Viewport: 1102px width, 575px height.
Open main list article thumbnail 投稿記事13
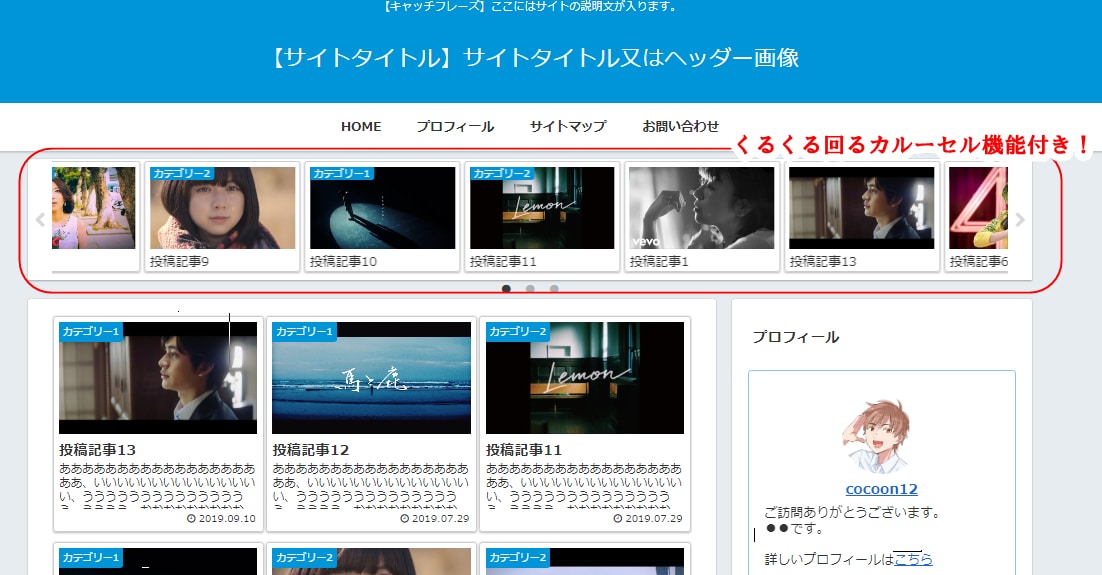point(158,378)
